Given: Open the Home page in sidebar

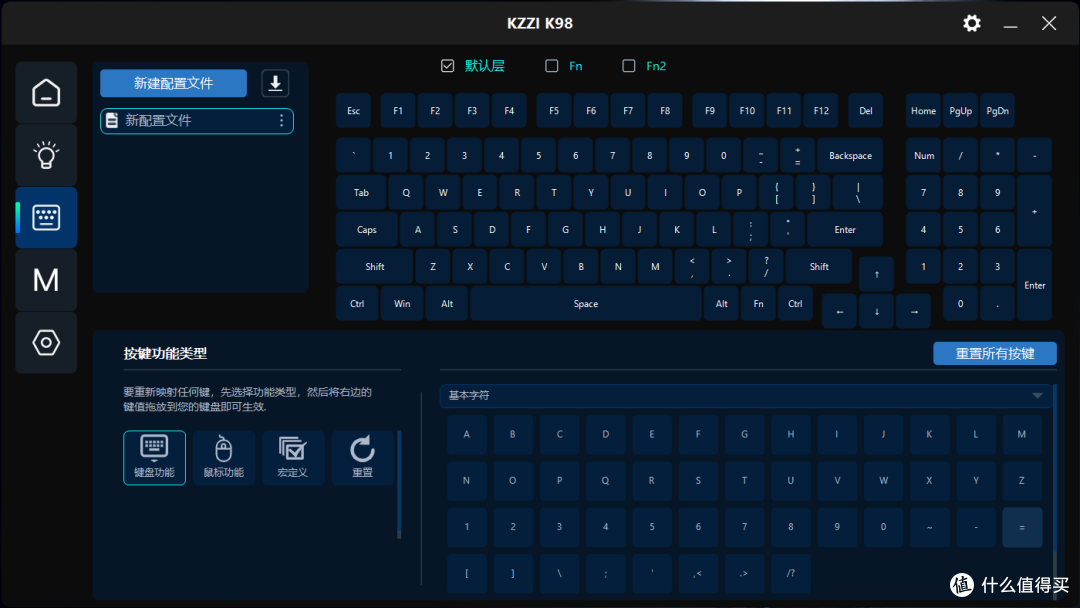Looking at the screenshot, I should click(46, 92).
